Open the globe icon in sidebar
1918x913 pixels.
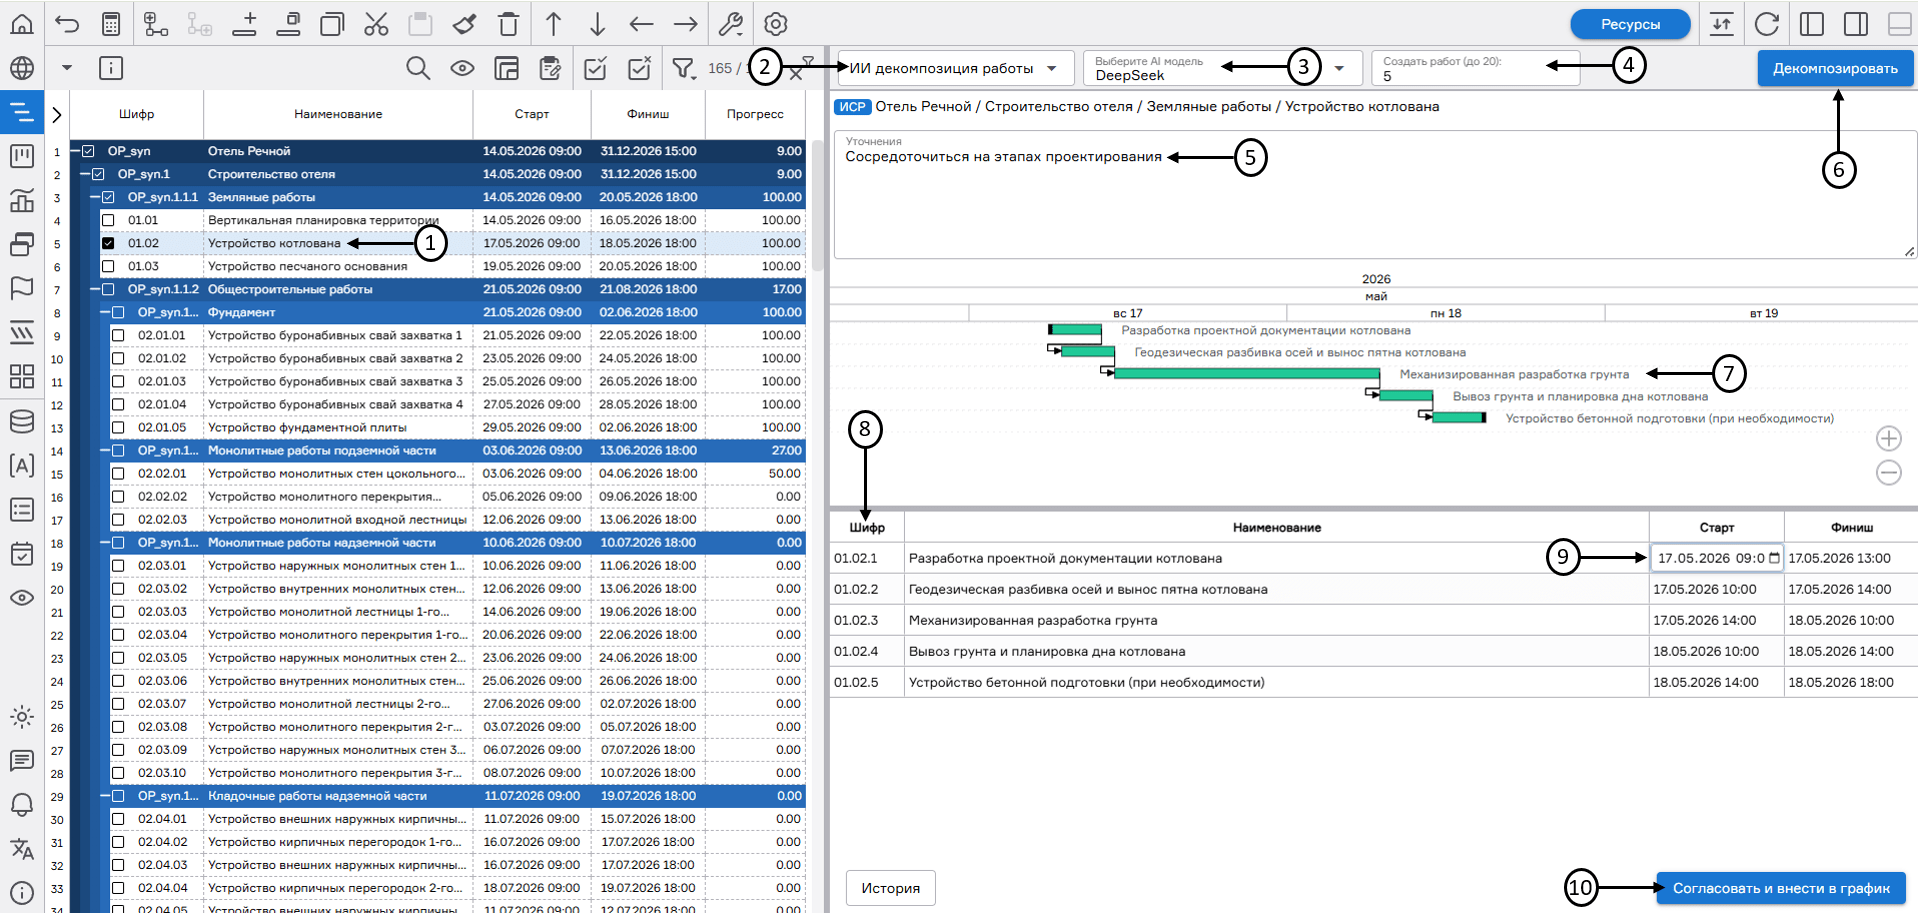(x=22, y=68)
